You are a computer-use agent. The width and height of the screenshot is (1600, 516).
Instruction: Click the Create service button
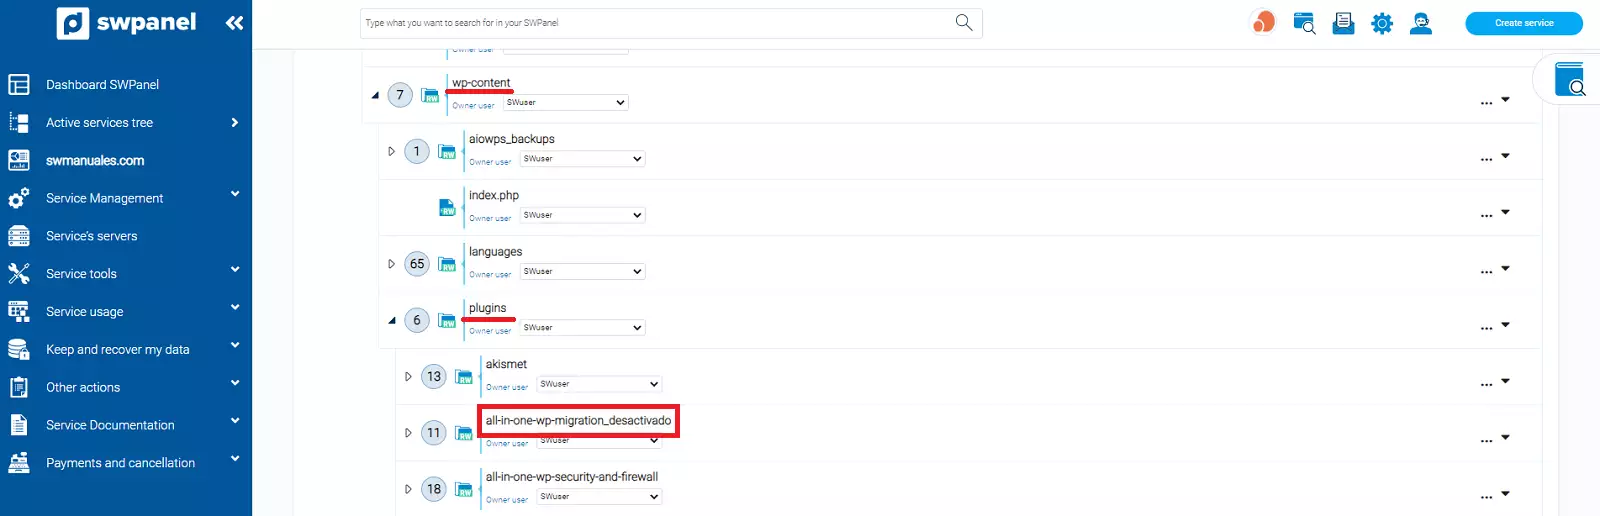[1523, 23]
